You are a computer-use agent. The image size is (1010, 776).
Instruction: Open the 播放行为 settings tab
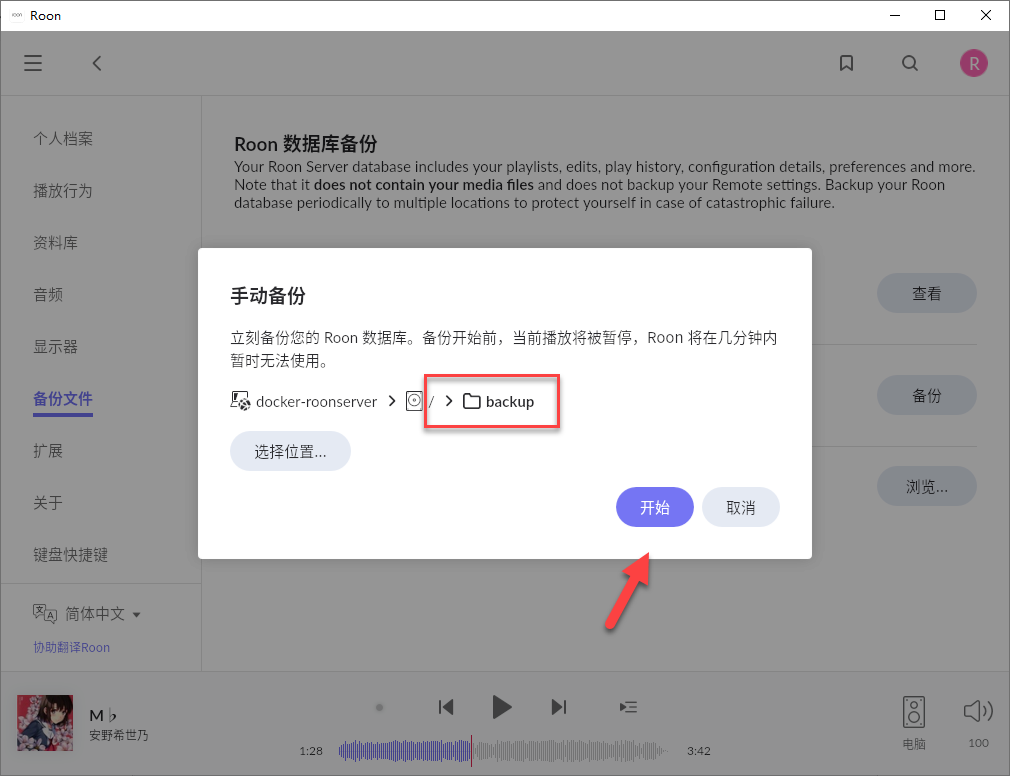63,191
